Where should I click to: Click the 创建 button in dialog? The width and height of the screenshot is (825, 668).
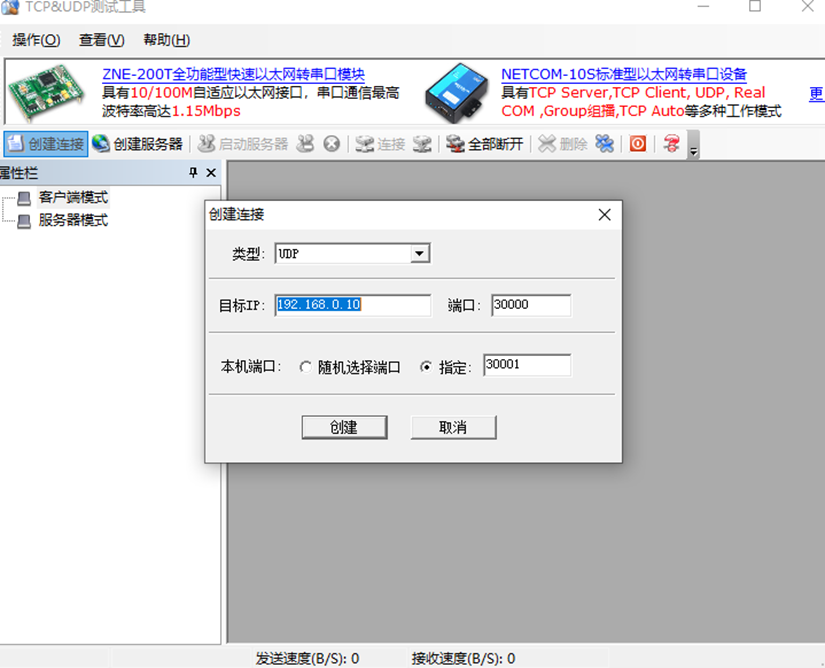[x=344, y=427]
